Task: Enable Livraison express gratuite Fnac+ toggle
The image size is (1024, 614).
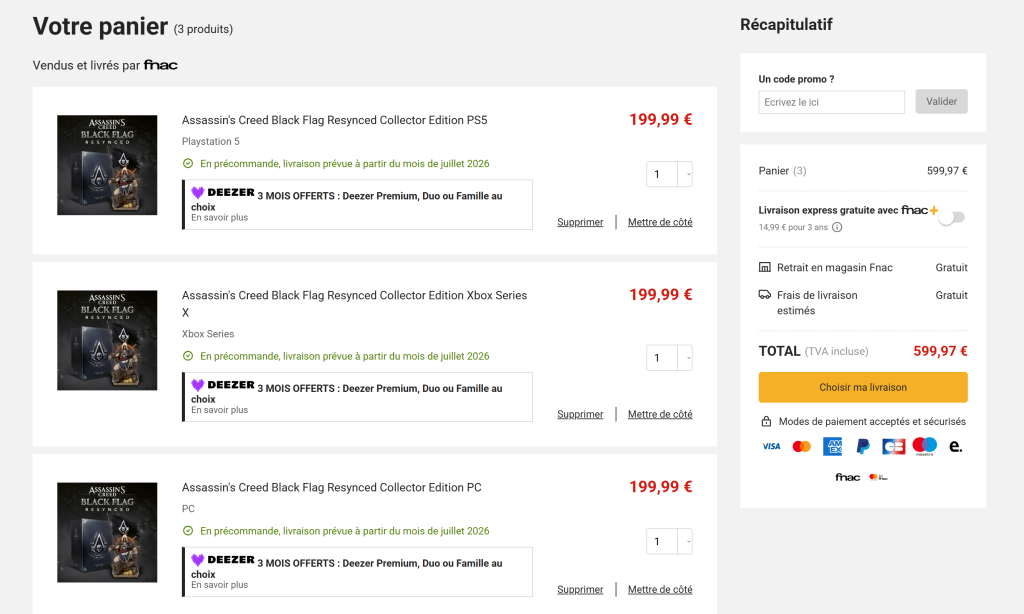Action: [952, 218]
